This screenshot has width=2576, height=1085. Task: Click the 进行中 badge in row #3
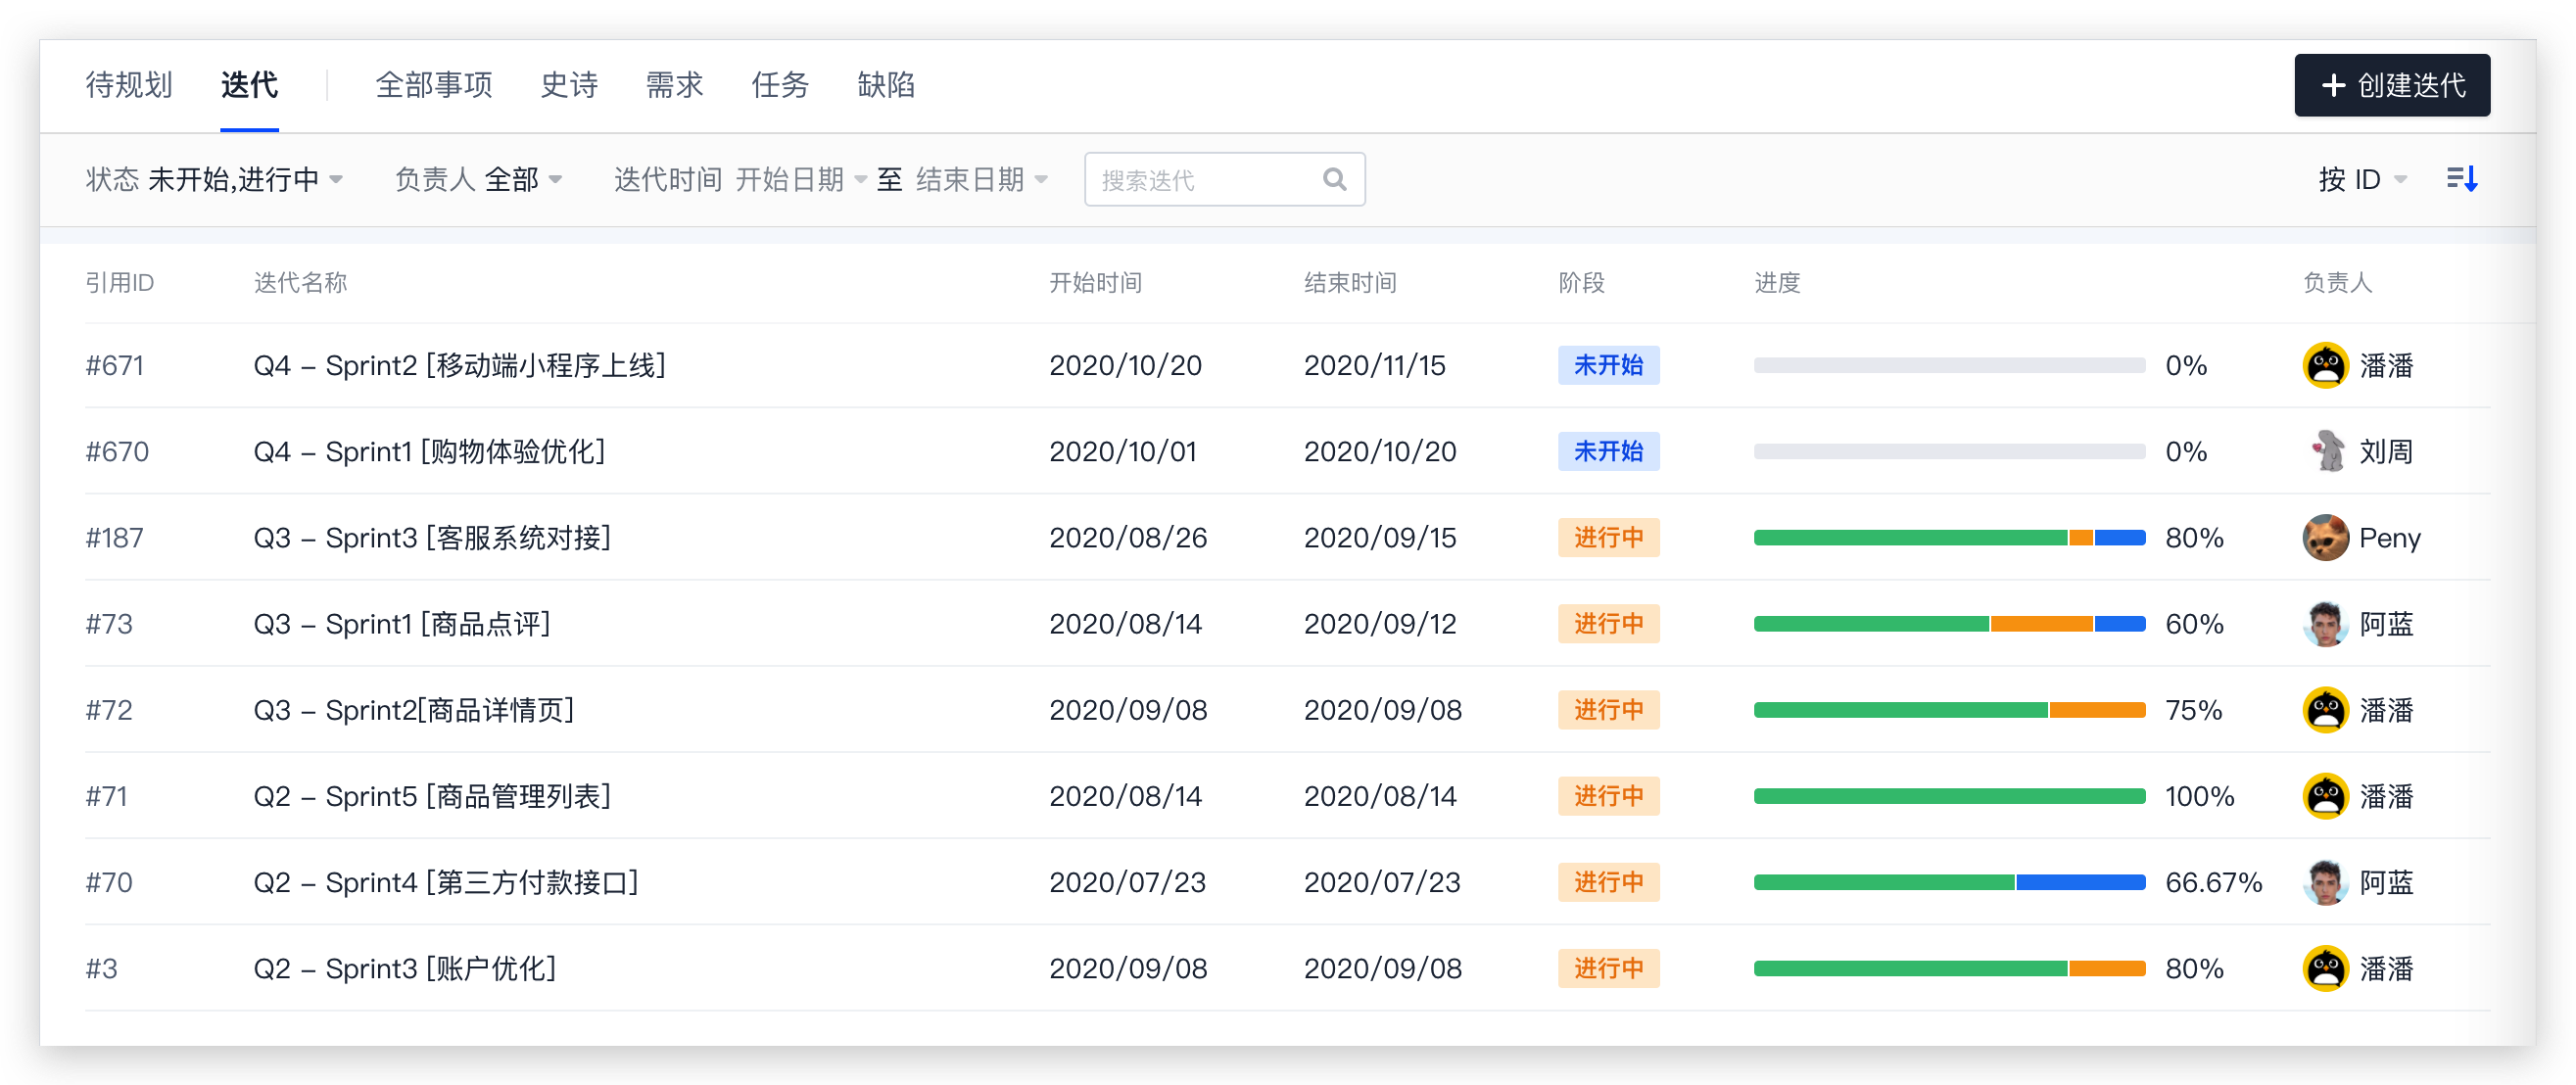tap(1608, 968)
